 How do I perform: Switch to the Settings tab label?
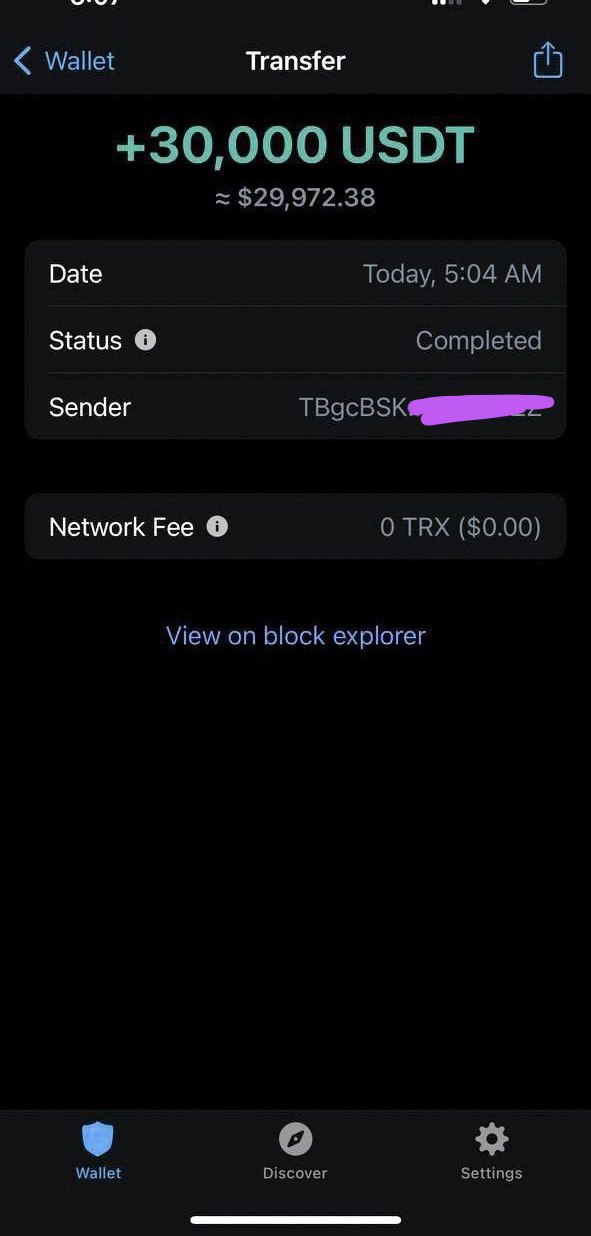coord(491,1173)
